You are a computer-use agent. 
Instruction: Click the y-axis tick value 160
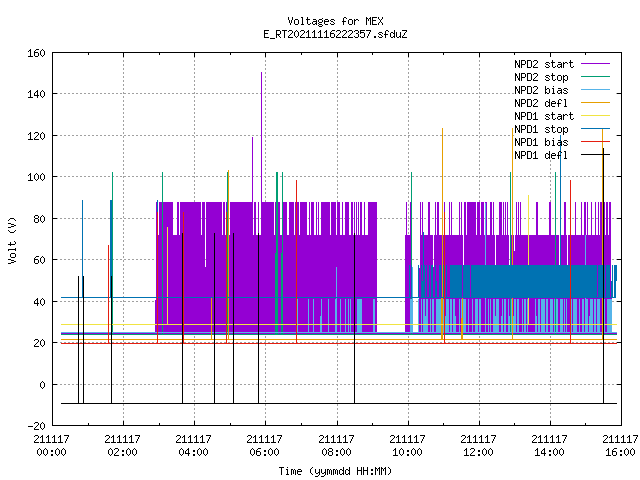pyautogui.click(x=36, y=53)
